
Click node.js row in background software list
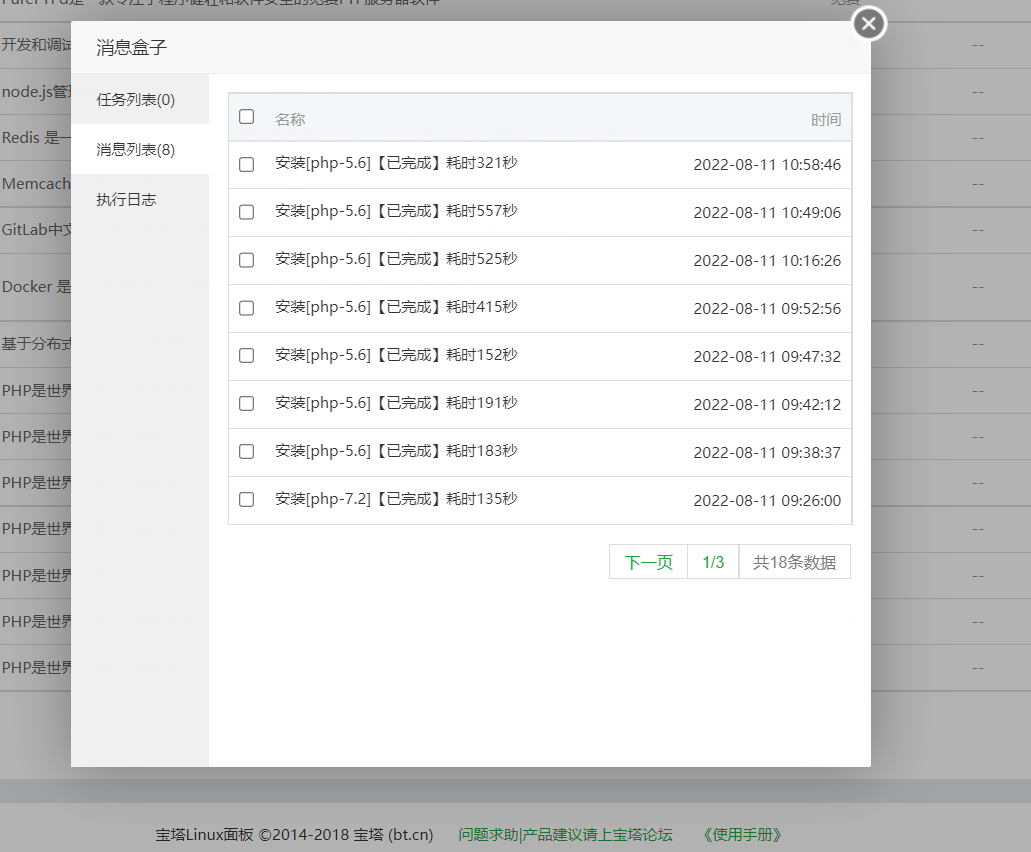[x=36, y=92]
